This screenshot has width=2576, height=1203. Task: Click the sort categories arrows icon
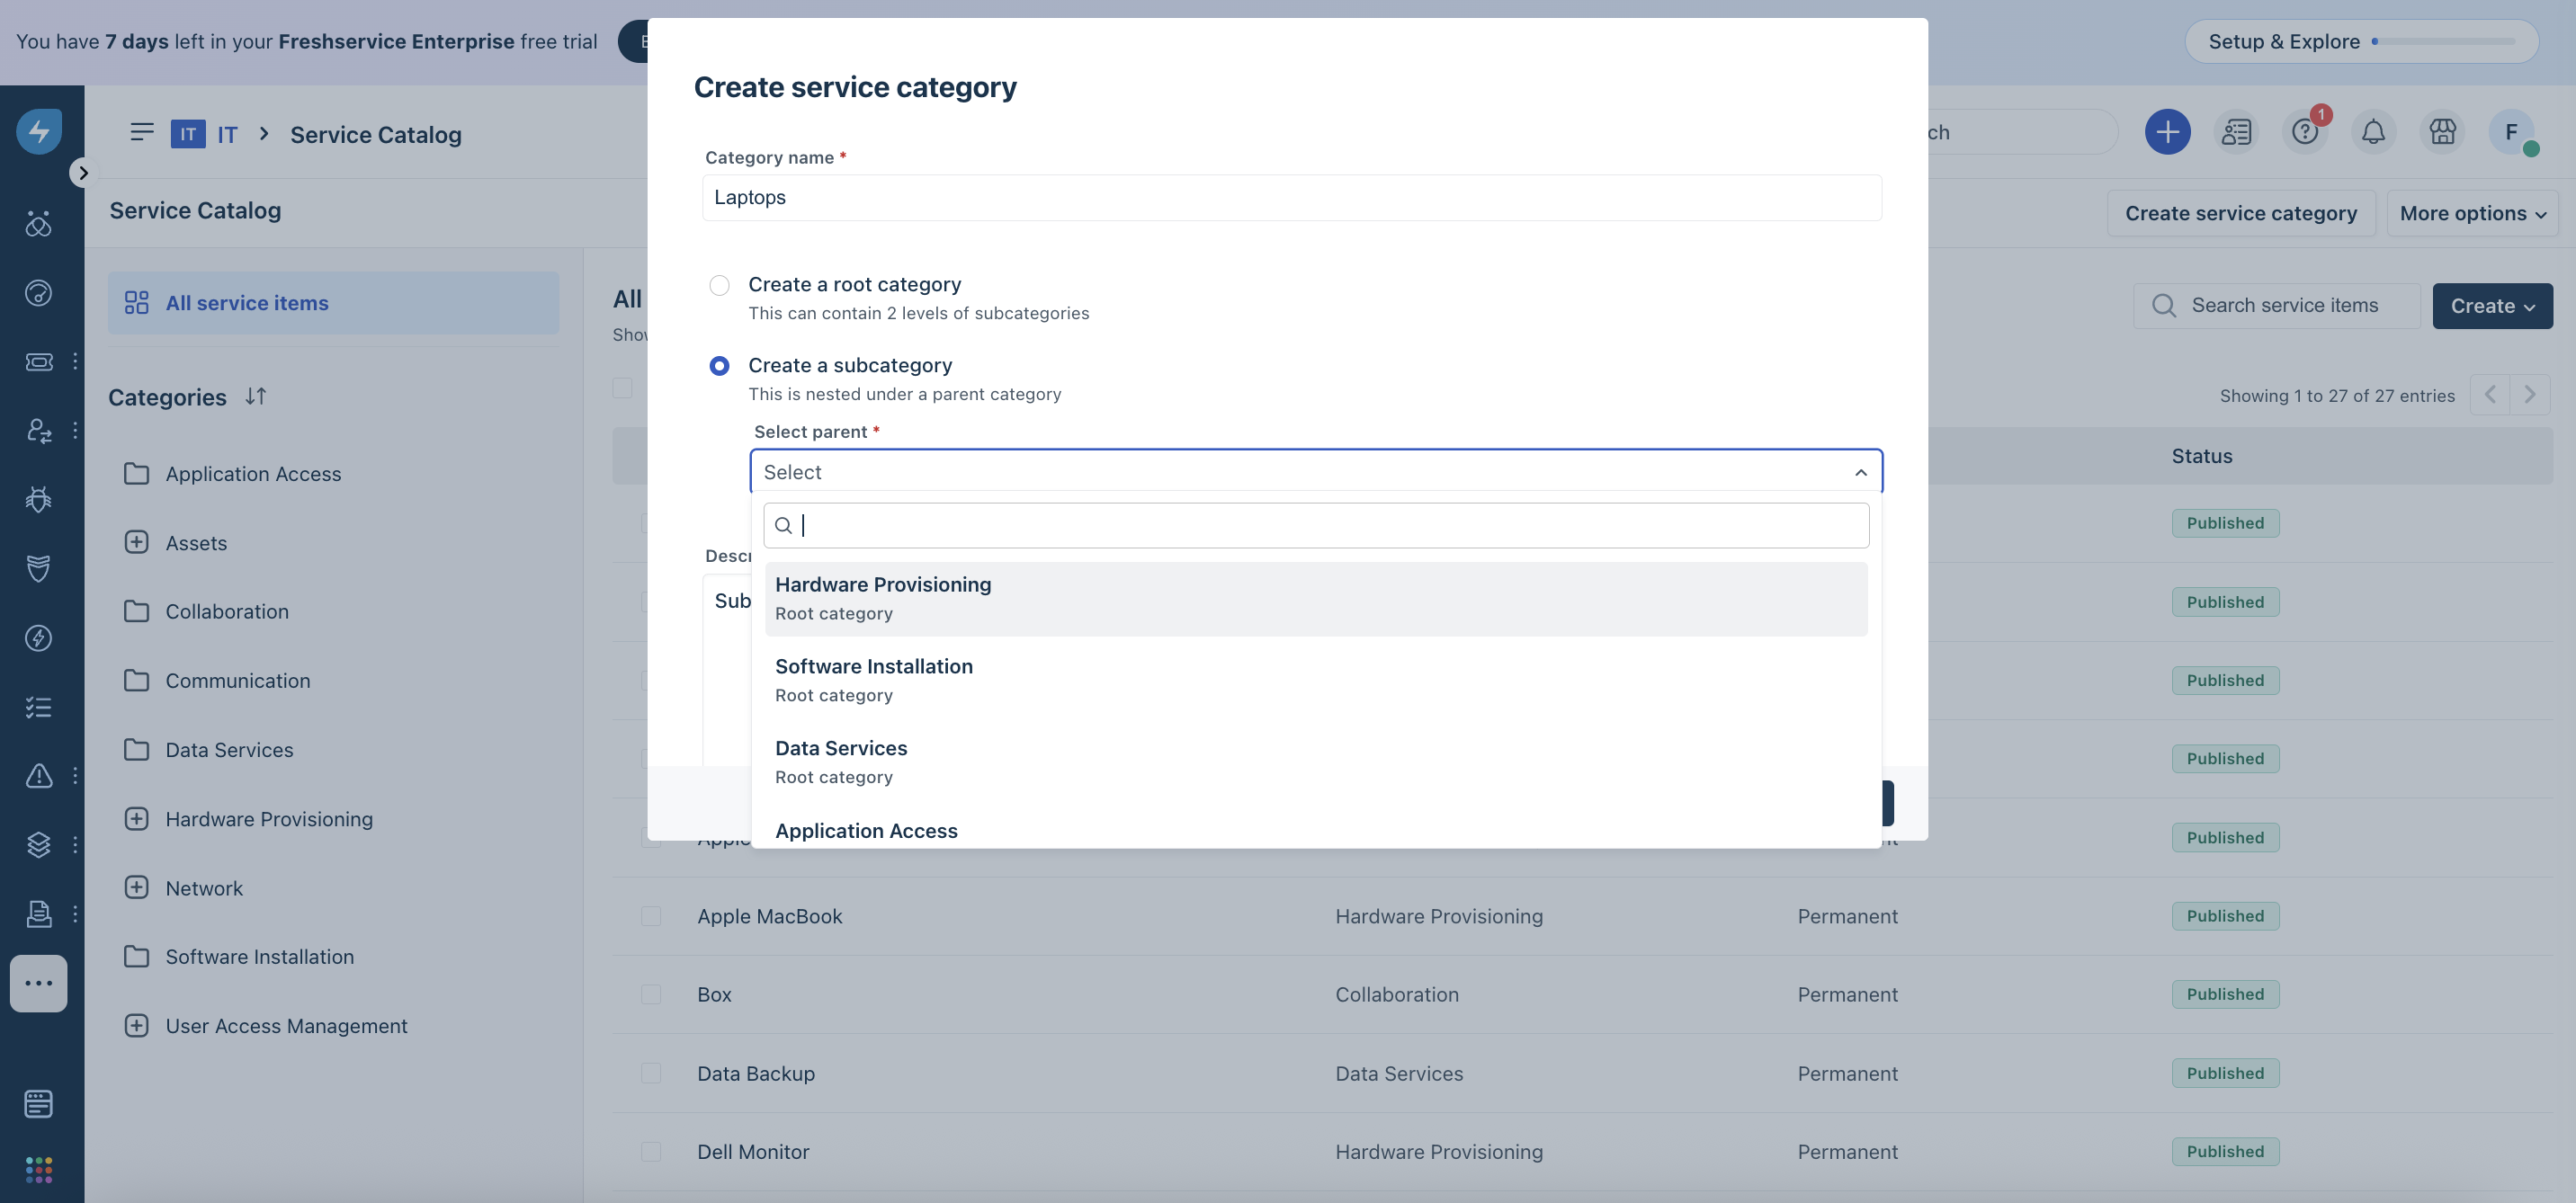(256, 397)
